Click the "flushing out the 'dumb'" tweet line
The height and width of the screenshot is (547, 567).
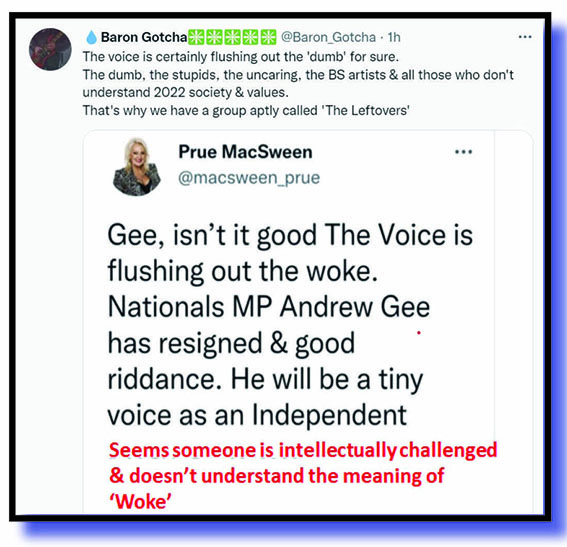[240, 57]
